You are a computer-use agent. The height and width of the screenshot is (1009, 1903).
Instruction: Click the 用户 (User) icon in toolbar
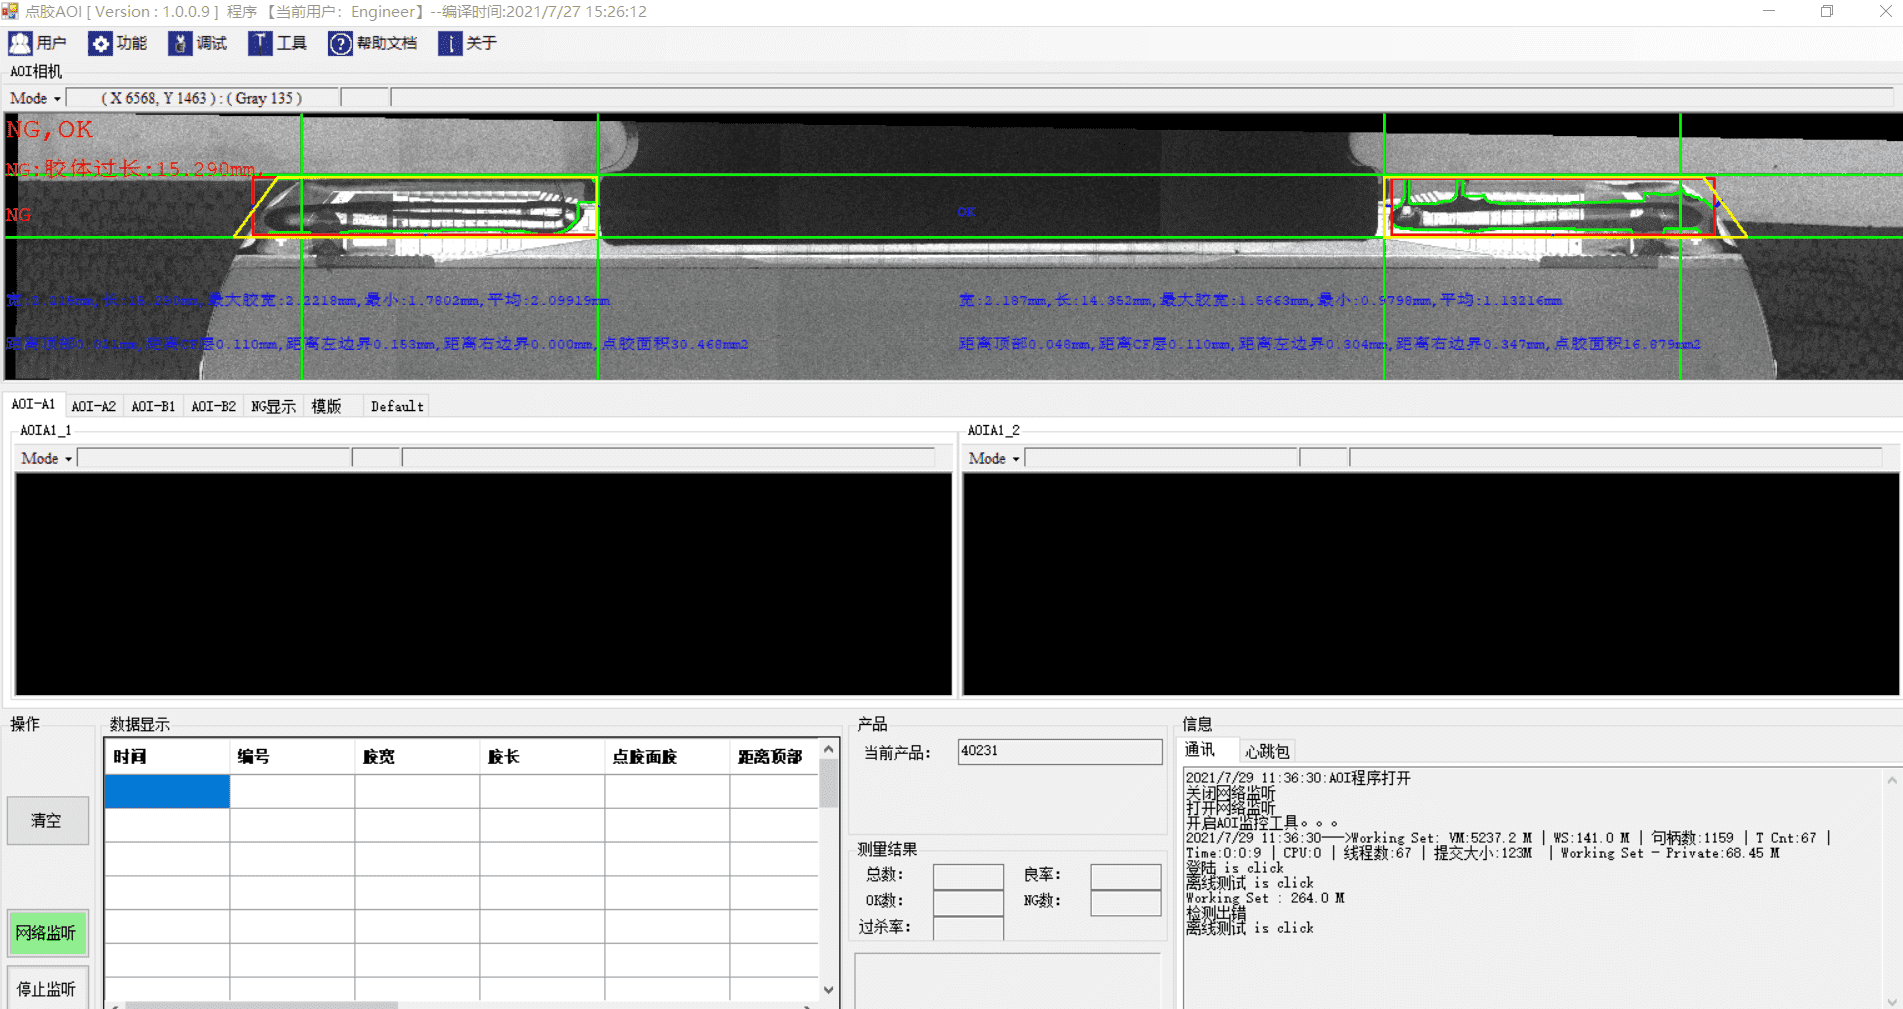[x=20, y=43]
